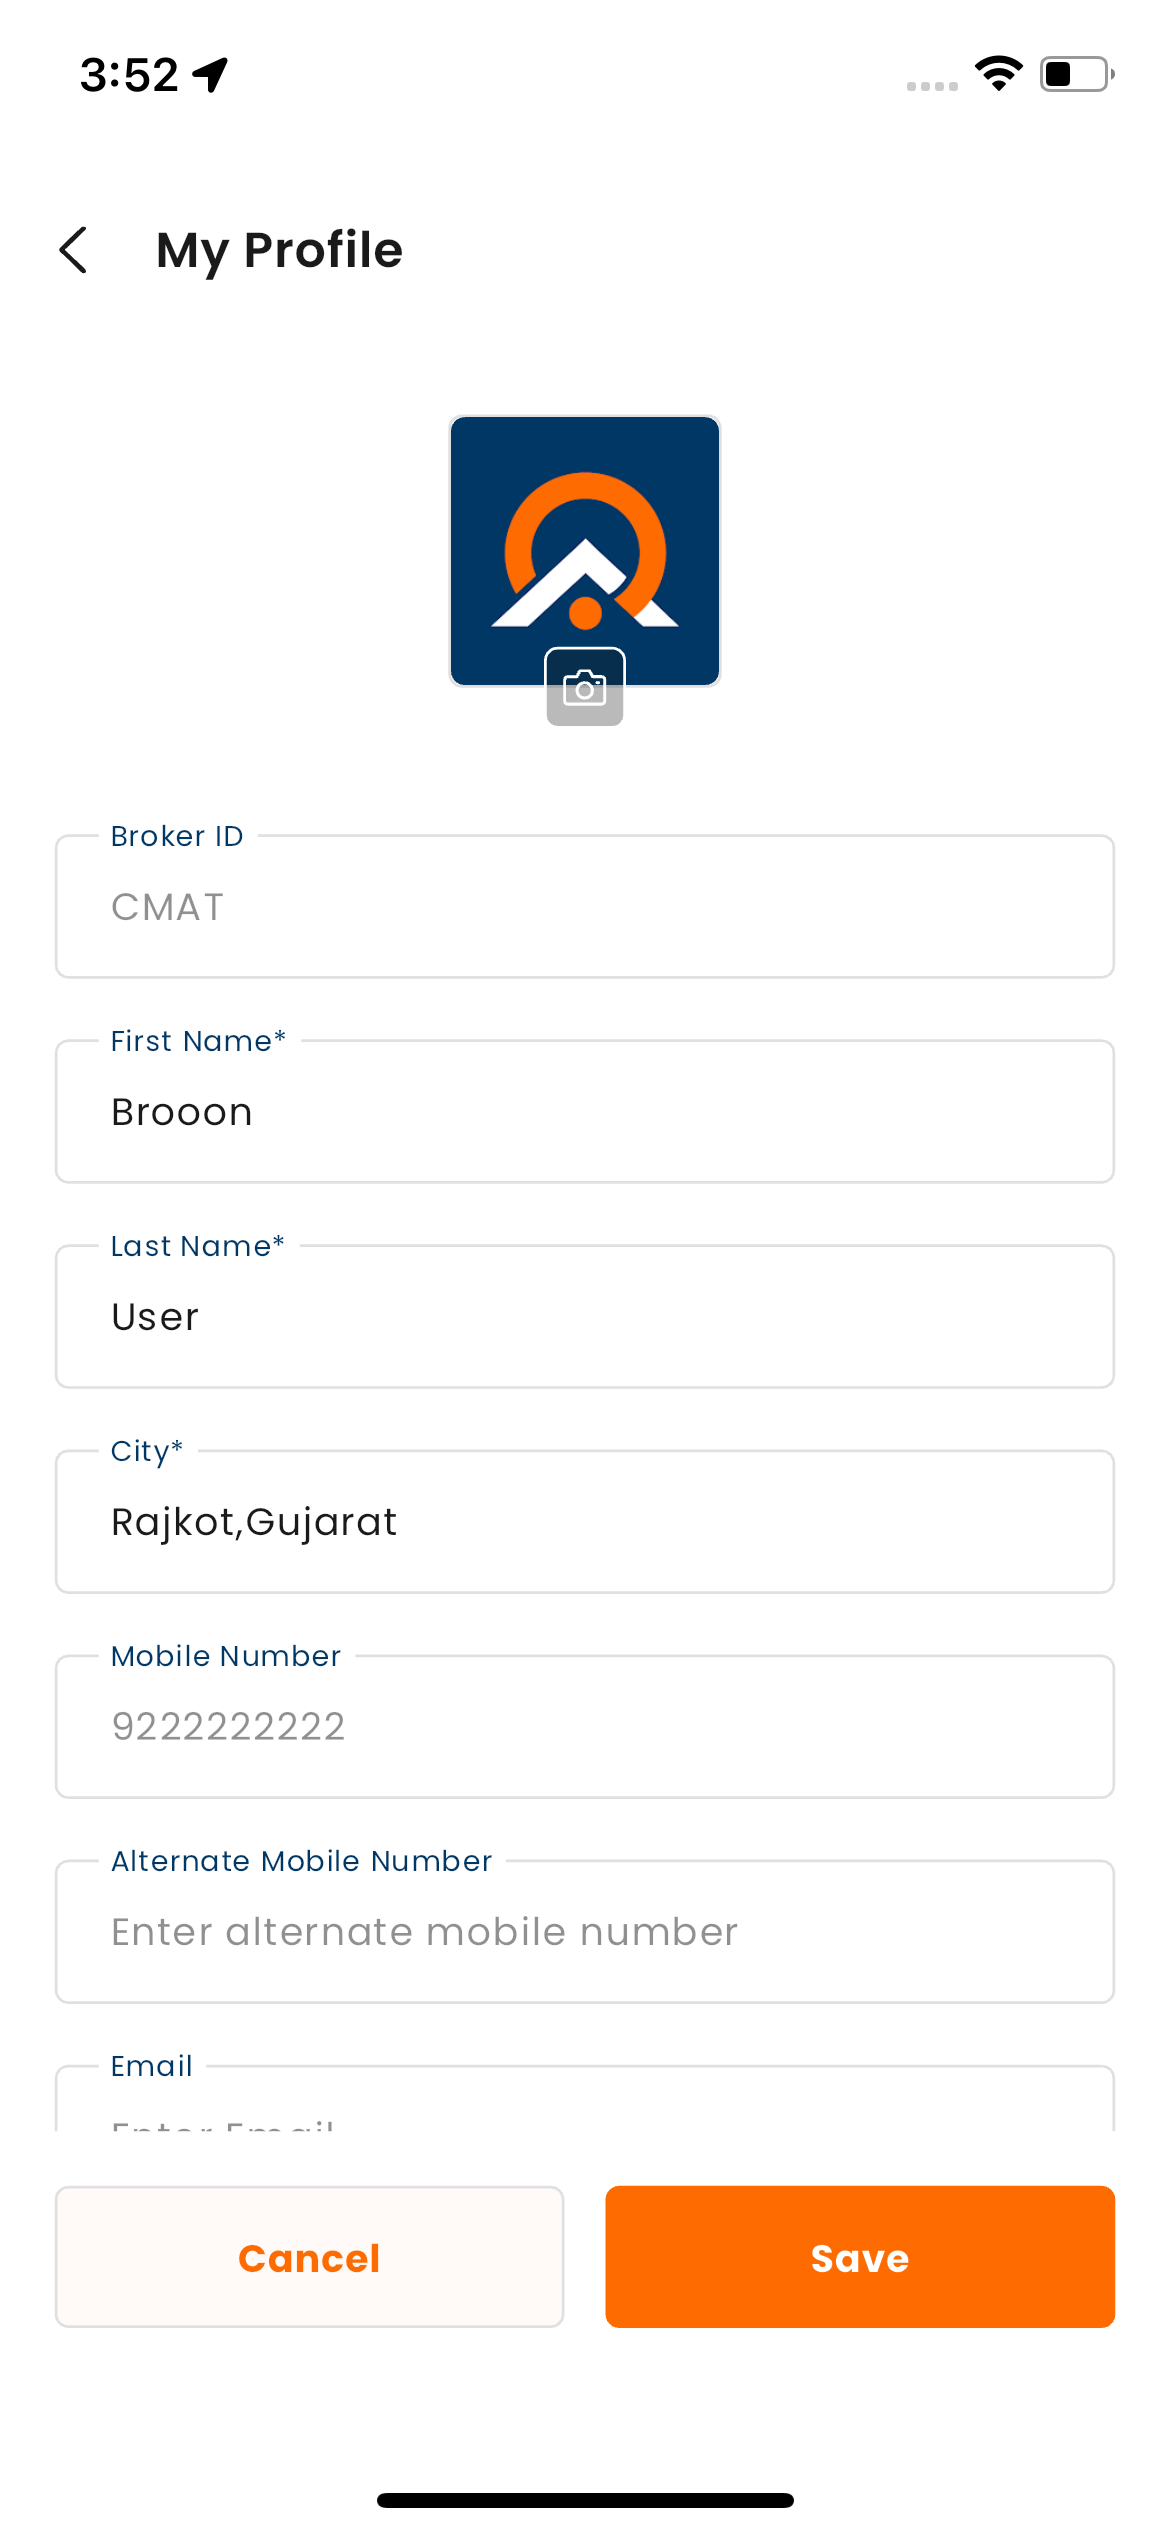This screenshot has height=2532, width=1170.
Task: Tap the Wi-Fi status icon
Action: point(998,74)
